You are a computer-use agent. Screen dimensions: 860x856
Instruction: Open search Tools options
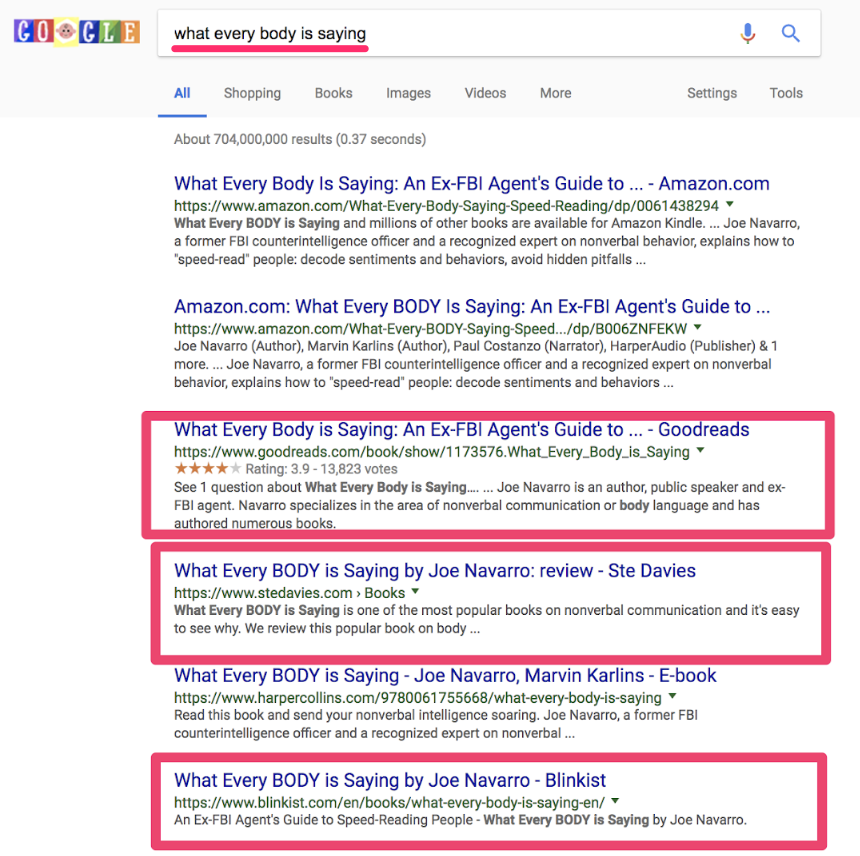786,93
